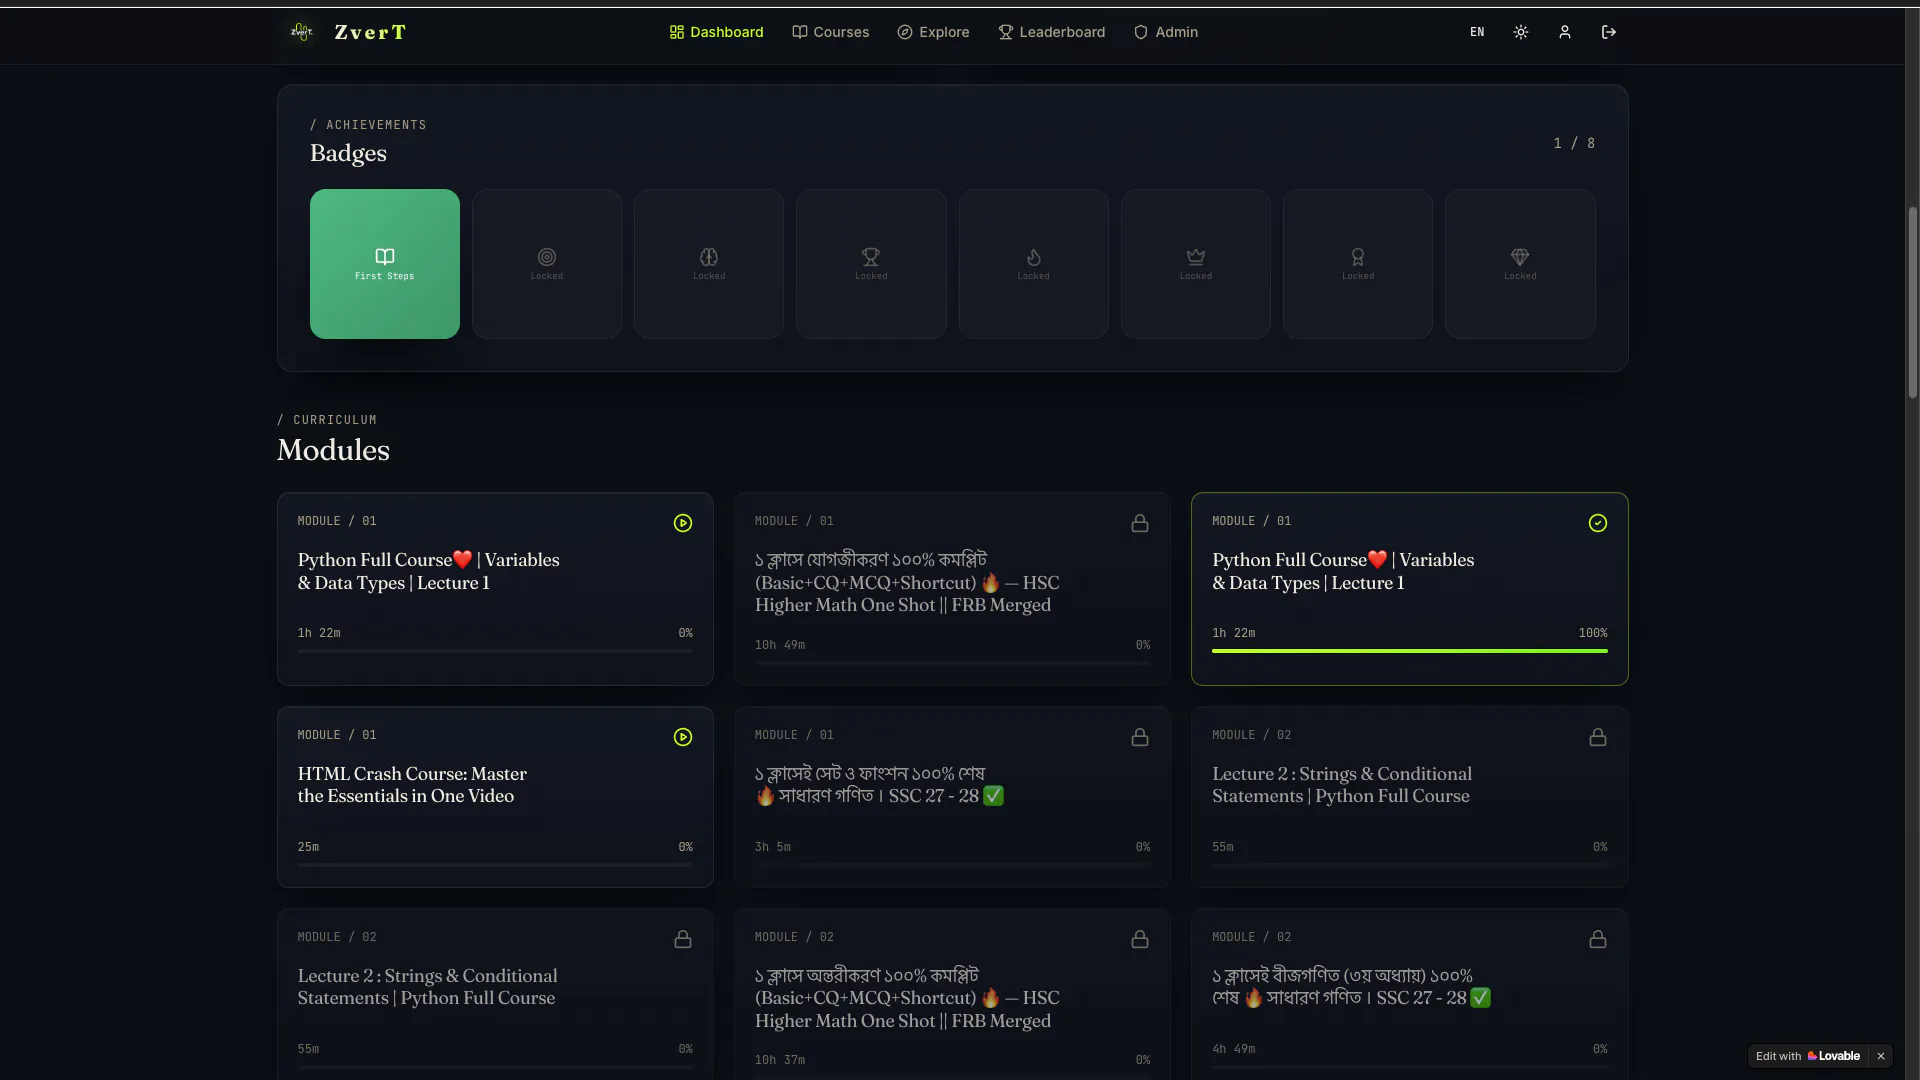Click the 'Badges' section heading
The image size is (1920, 1080).
coord(348,153)
